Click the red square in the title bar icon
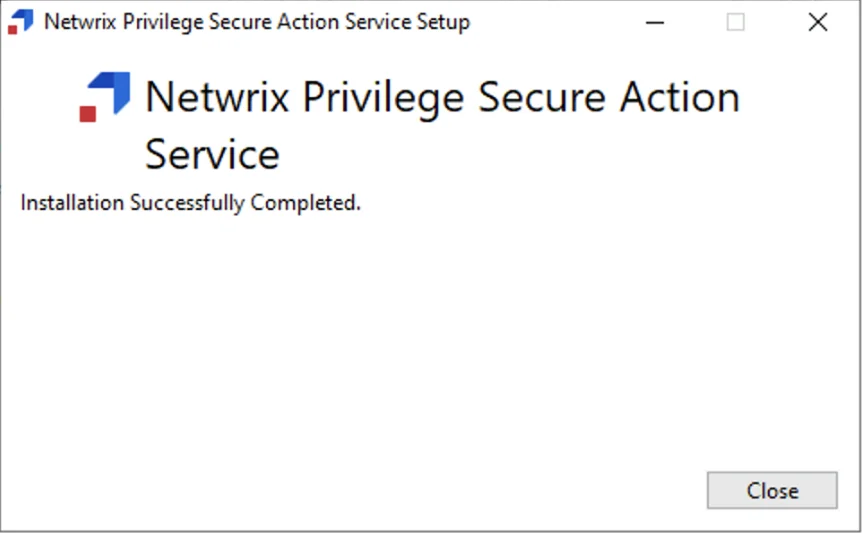This screenshot has height=533, width=862. pos(12,30)
